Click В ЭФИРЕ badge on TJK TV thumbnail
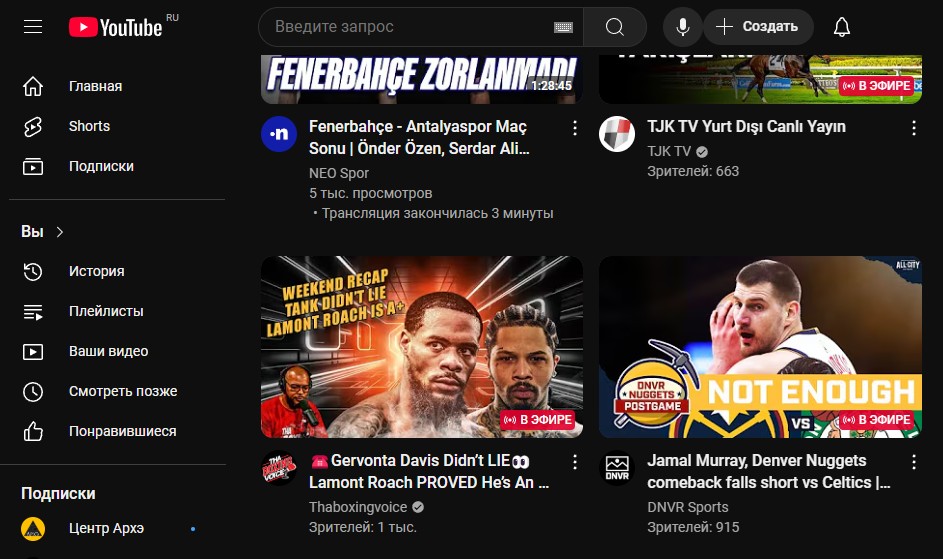The width and height of the screenshot is (943, 559). tap(876, 86)
